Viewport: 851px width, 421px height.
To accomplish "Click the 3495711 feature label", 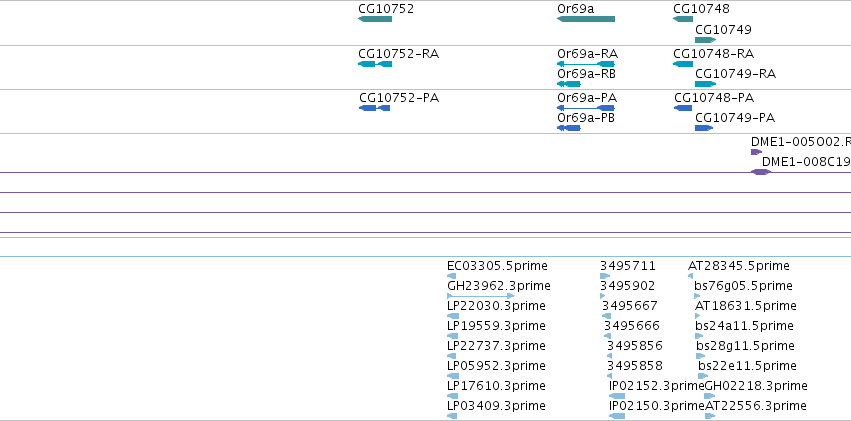I will point(628,266).
